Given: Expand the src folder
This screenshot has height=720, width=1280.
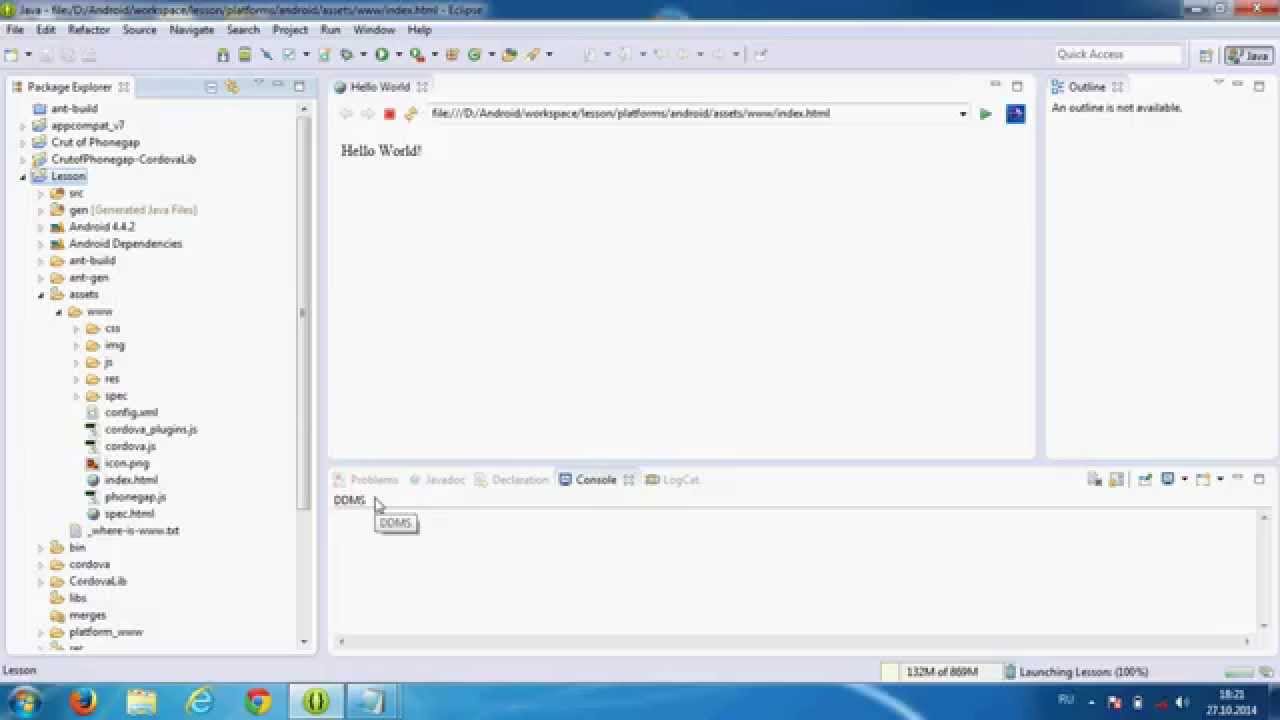Looking at the screenshot, I should [x=41, y=194].
